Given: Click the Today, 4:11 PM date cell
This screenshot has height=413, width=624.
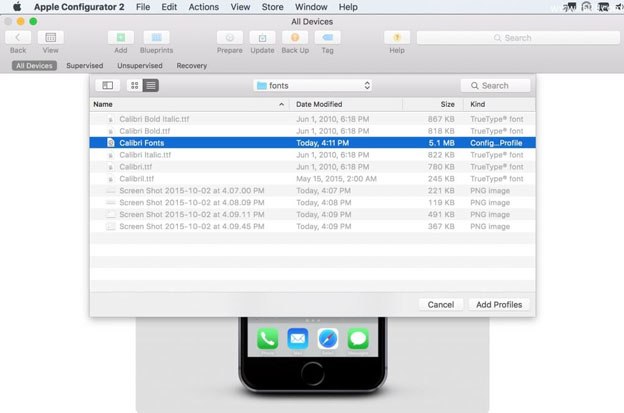Looking at the screenshot, I should [x=323, y=143].
